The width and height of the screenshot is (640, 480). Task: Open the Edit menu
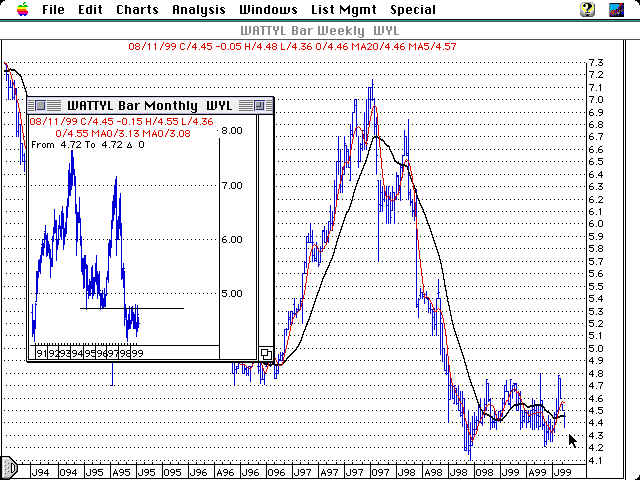tap(90, 9)
